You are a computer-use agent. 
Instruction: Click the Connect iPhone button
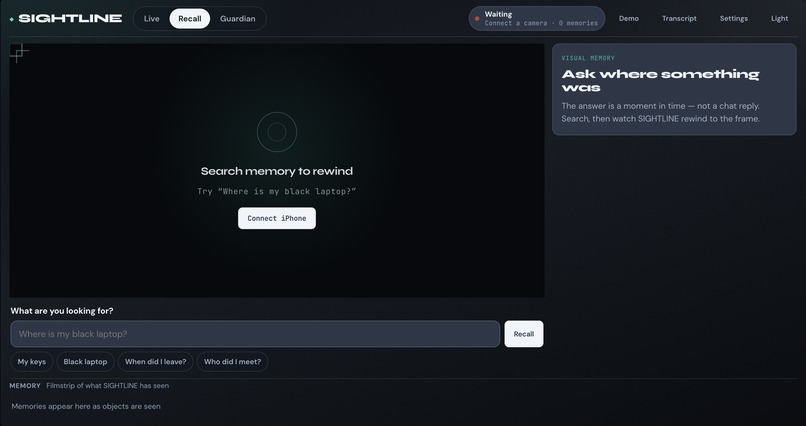pyautogui.click(x=277, y=218)
